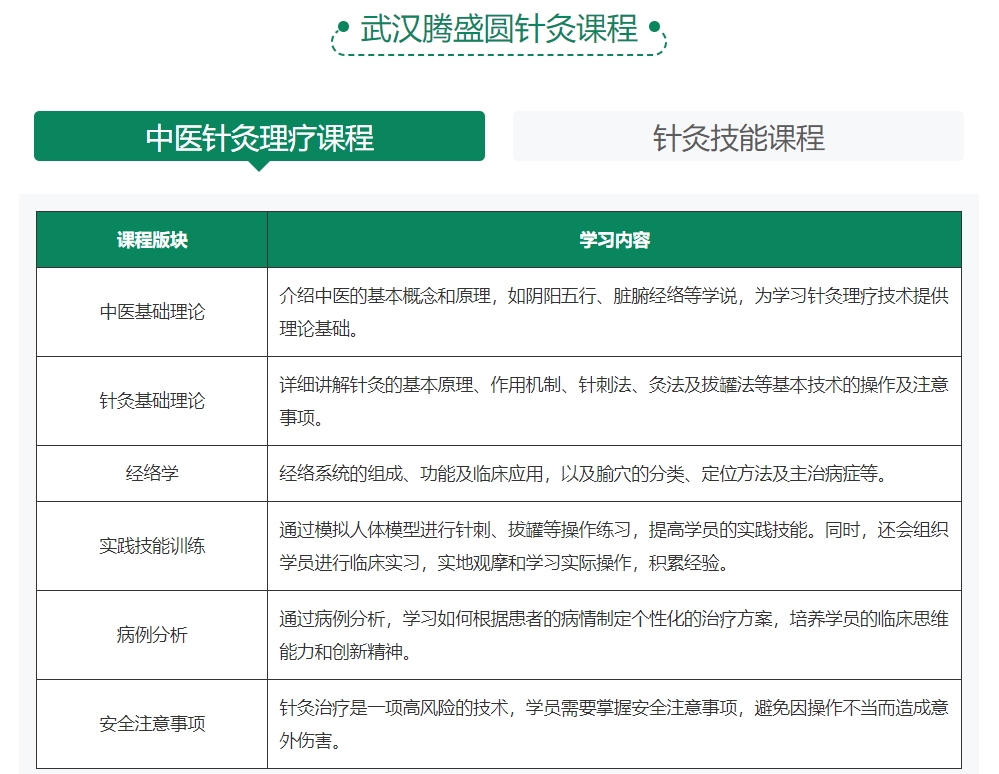999x774 pixels.
Task: Click the description starting 通过病例分析
Action: coord(614,635)
